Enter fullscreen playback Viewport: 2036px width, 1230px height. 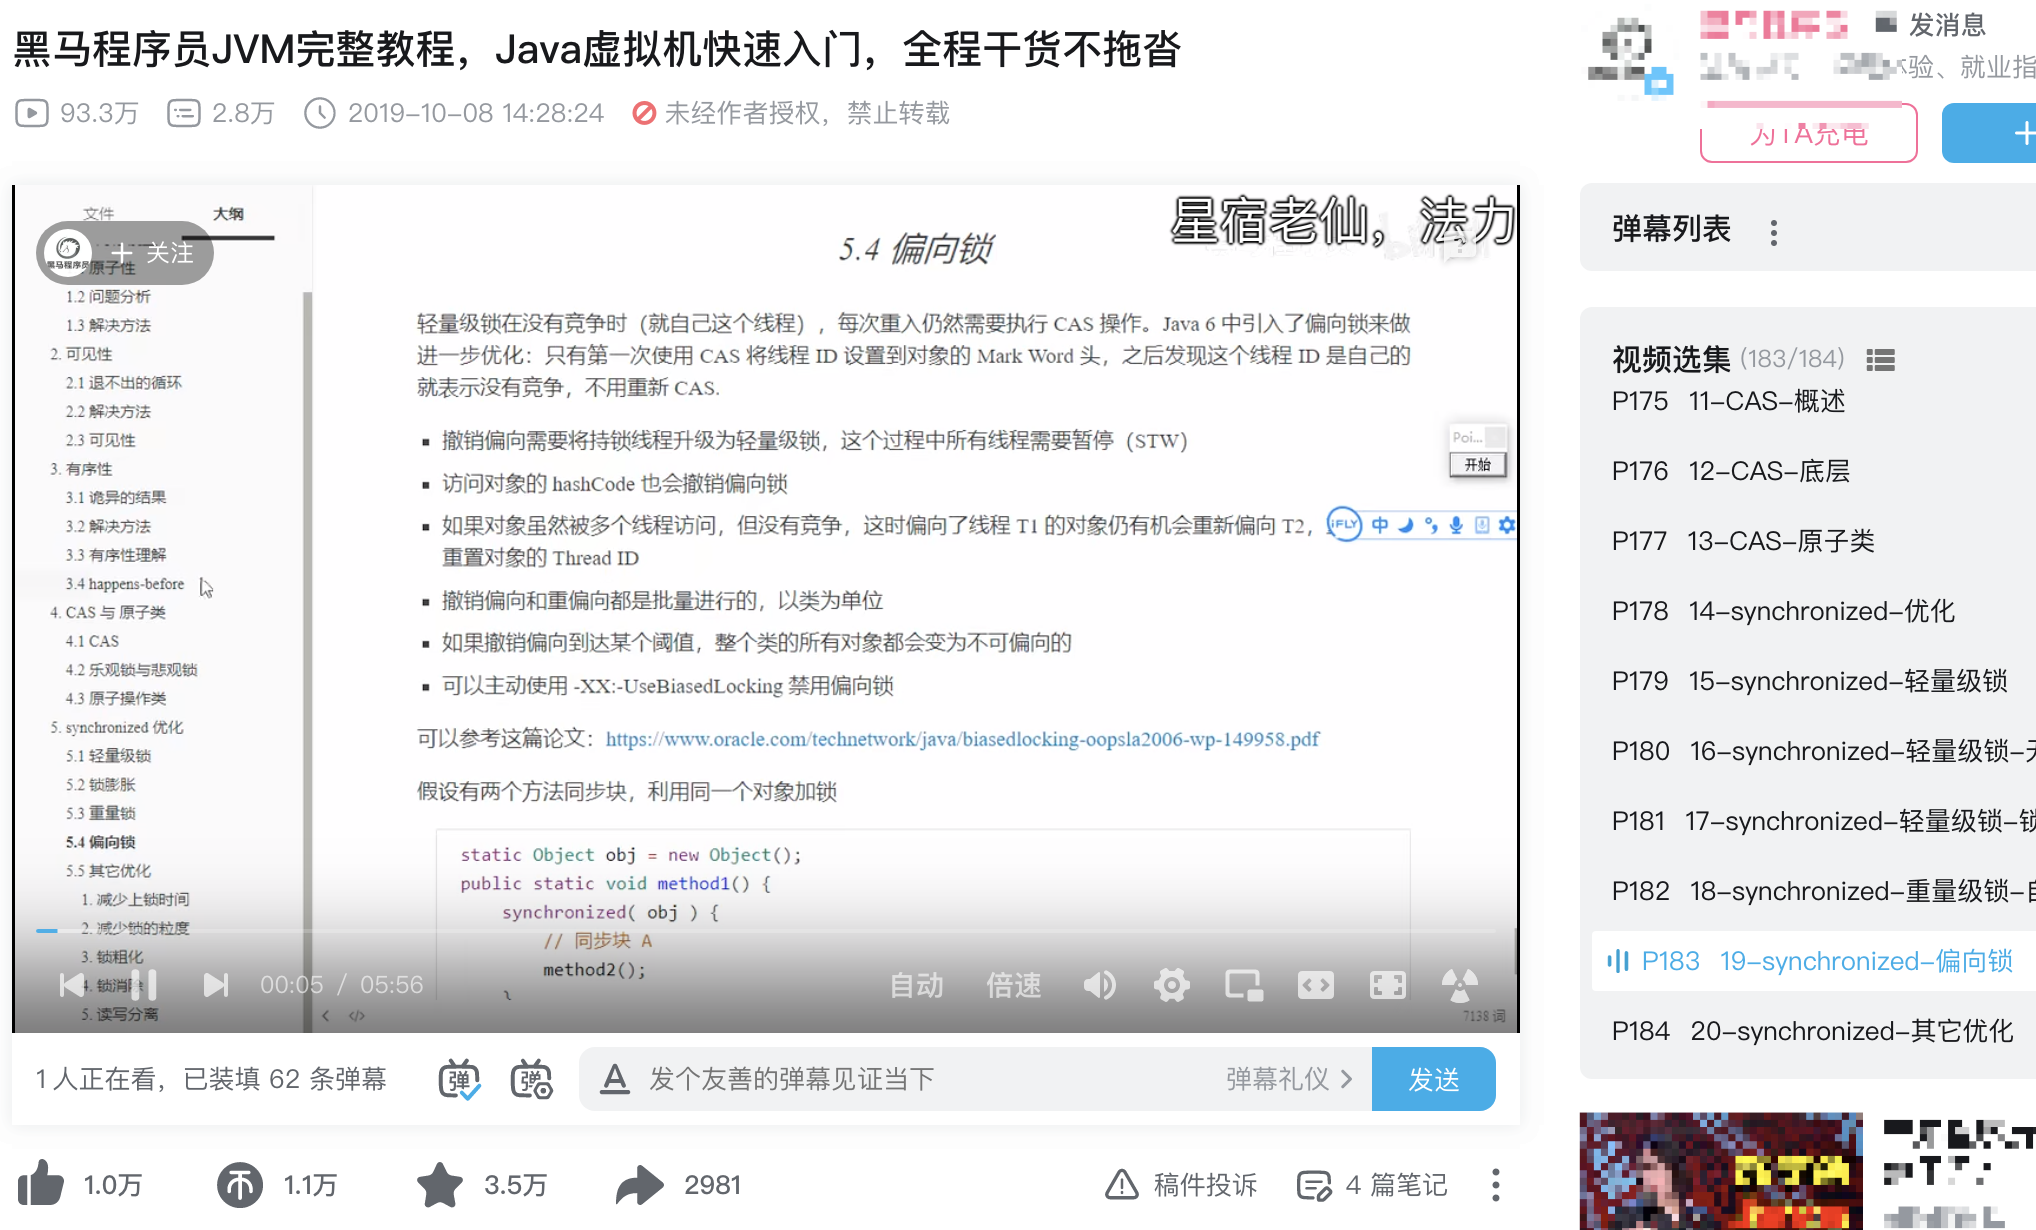click(1388, 985)
